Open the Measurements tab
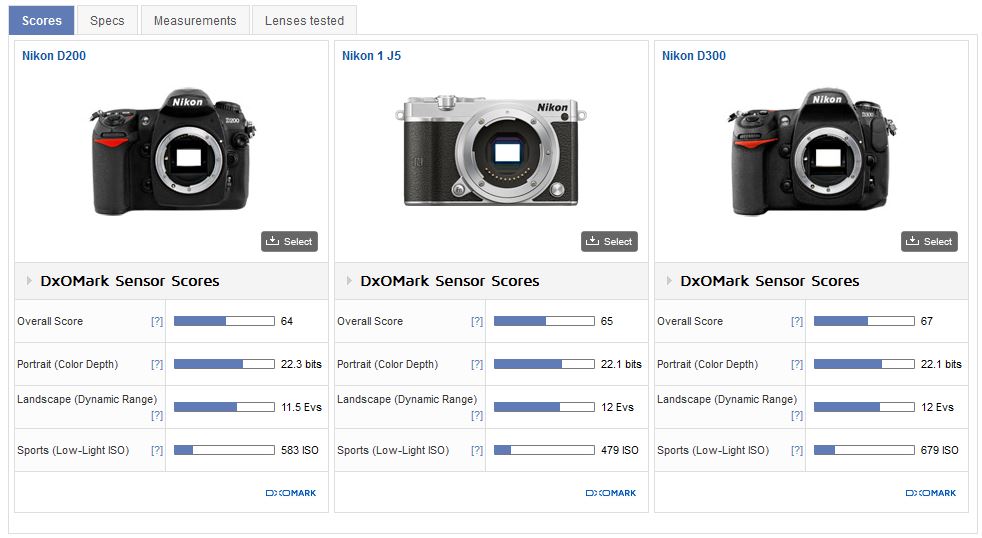Screen dimensions: 982x538 [x=195, y=21]
